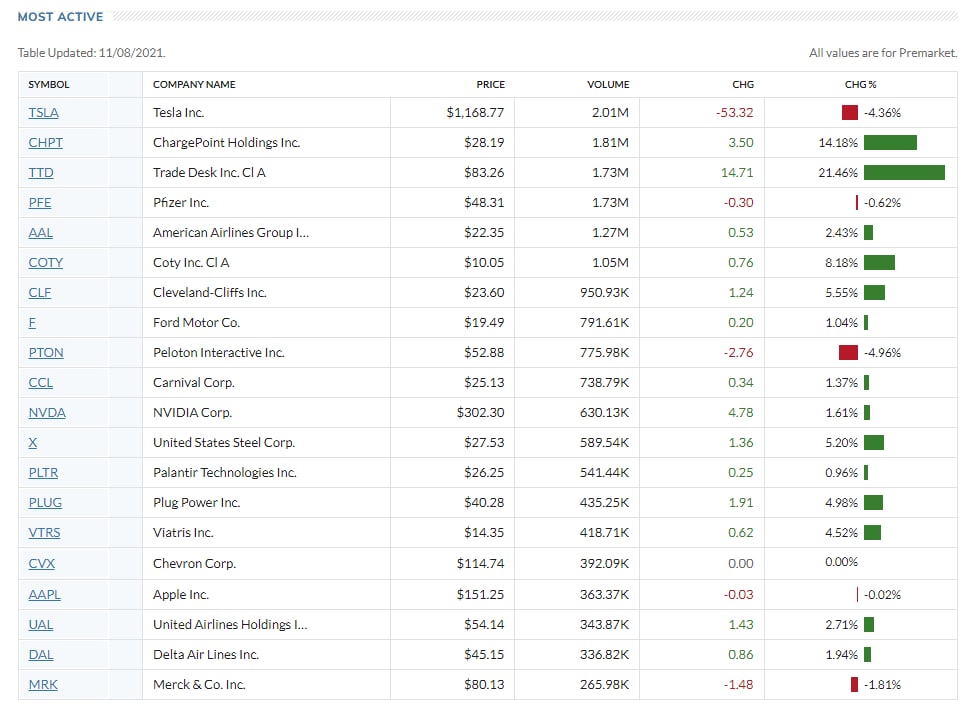The image size is (971, 713).
Task: Click the red bar beside -4.96%
Action: [848, 352]
